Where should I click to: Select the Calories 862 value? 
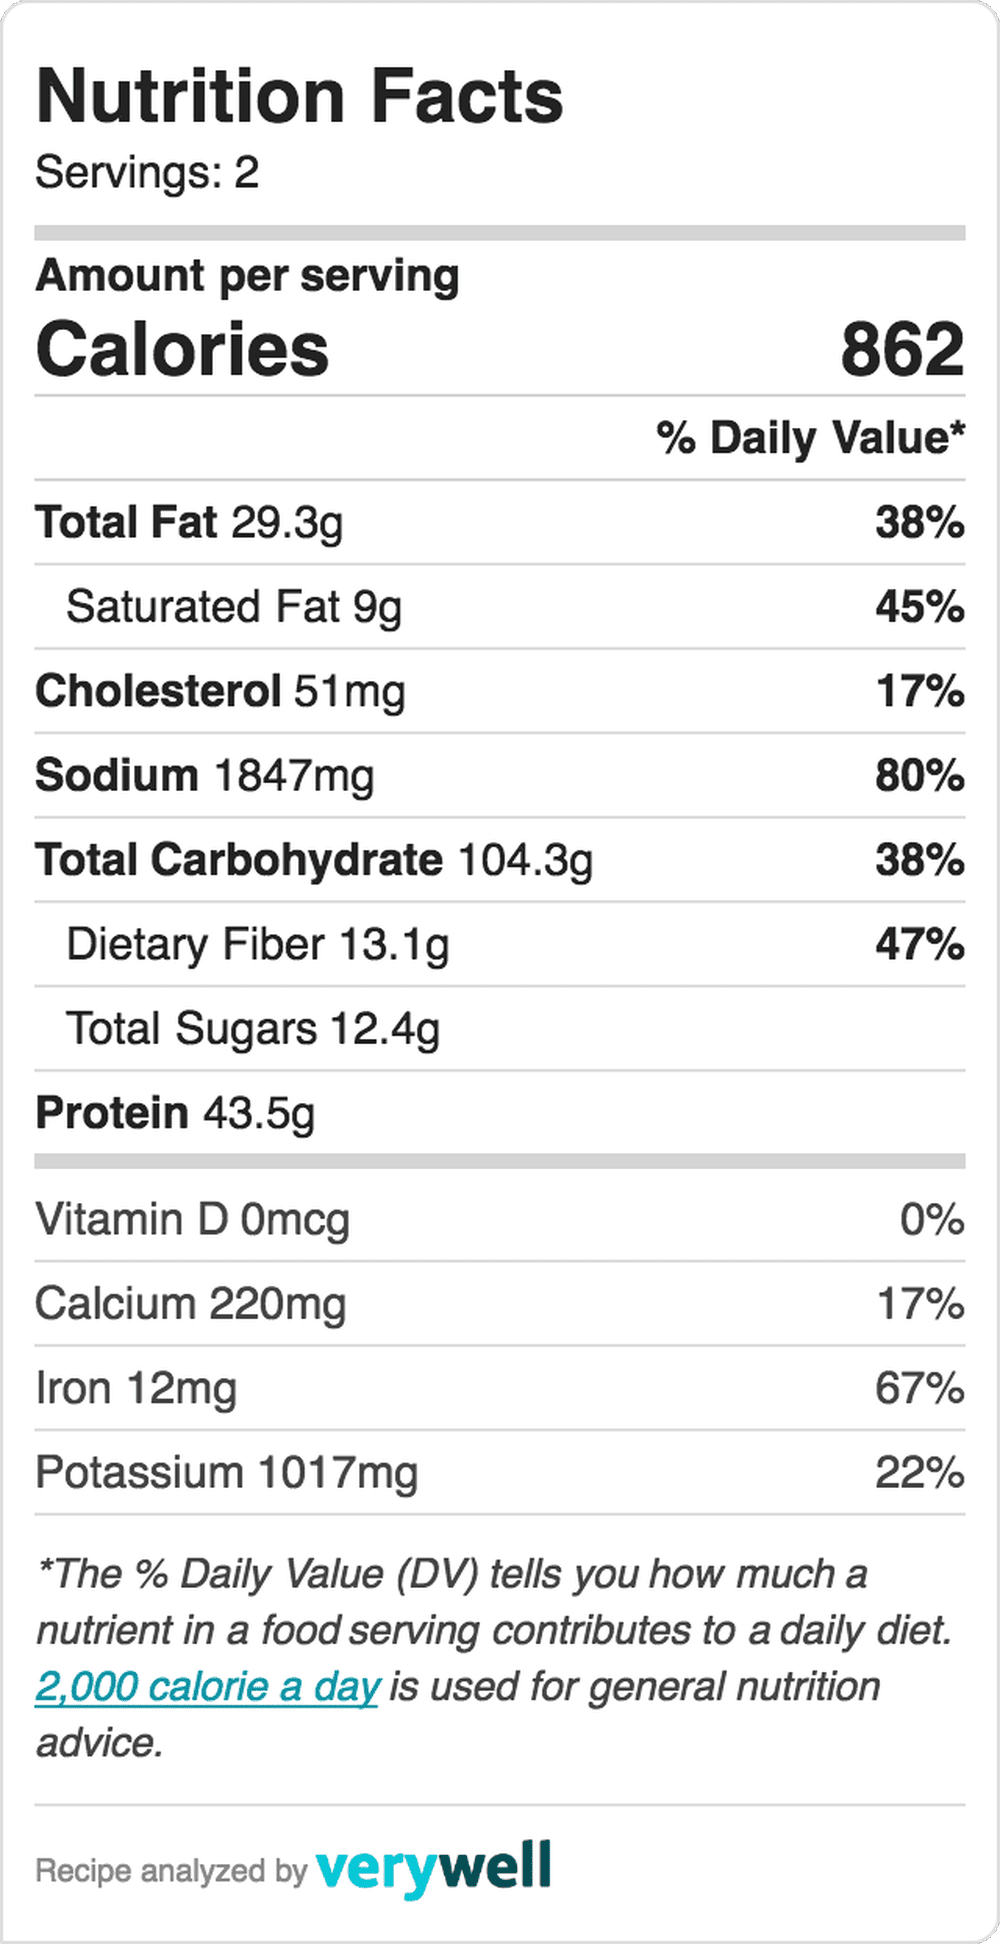[x=902, y=349]
